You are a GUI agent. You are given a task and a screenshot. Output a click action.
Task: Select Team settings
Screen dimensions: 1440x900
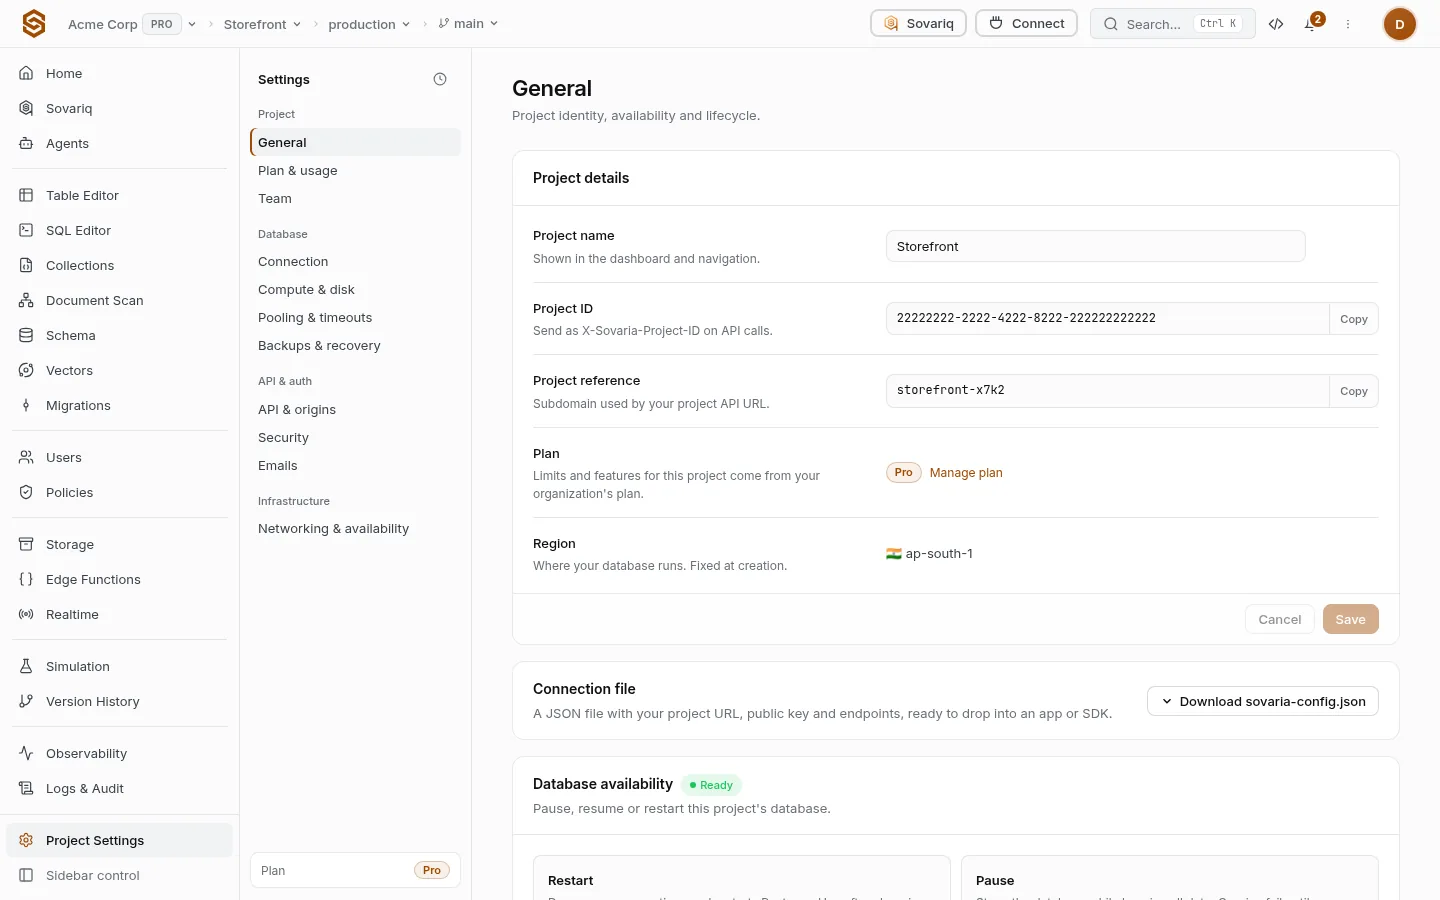(x=355, y=198)
